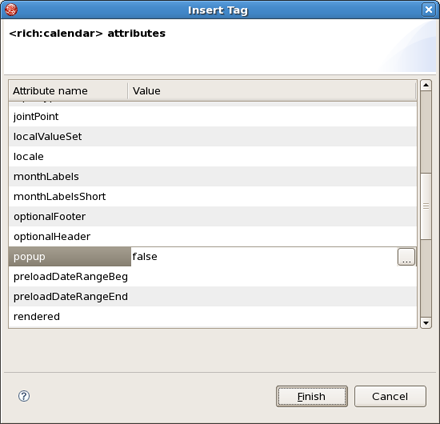Close the Insert Tag dialog
This screenshot has height=424, width=440.
coord(429,10)
